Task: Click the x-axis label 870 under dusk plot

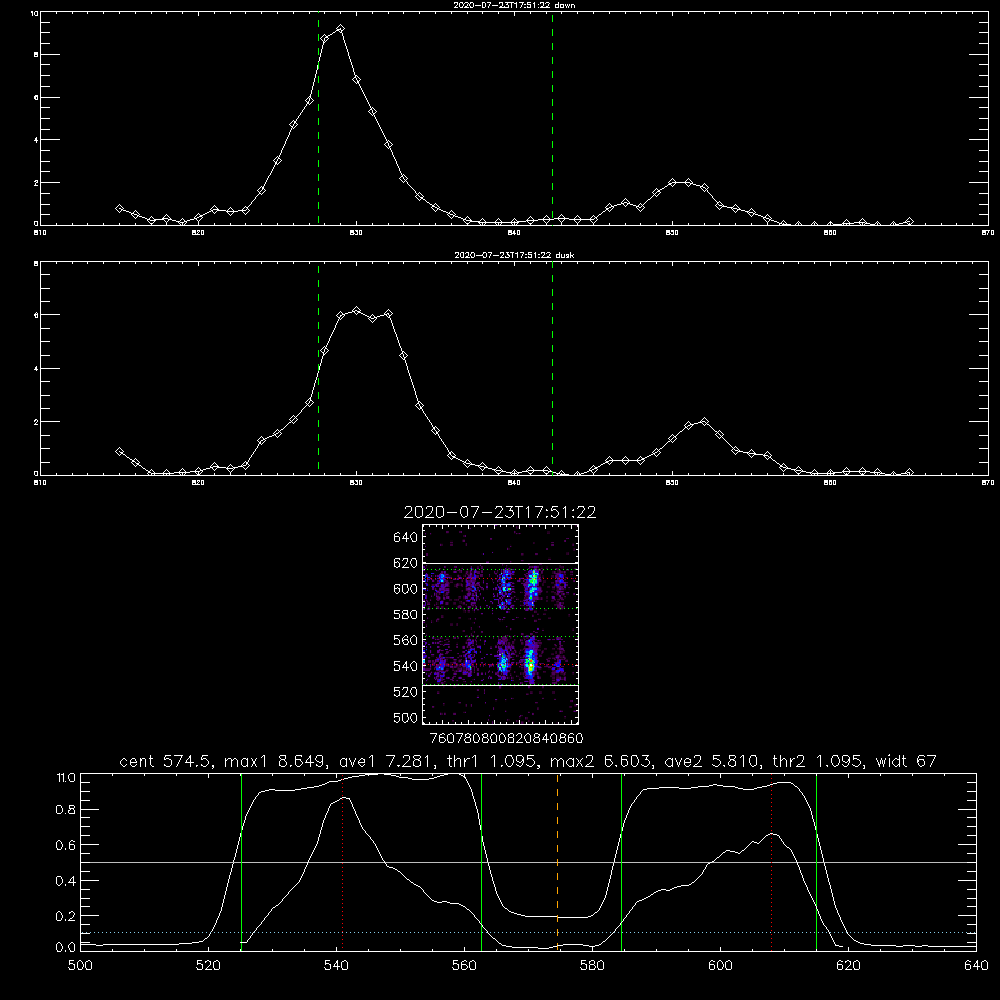Action: click(x=987, y=483)
